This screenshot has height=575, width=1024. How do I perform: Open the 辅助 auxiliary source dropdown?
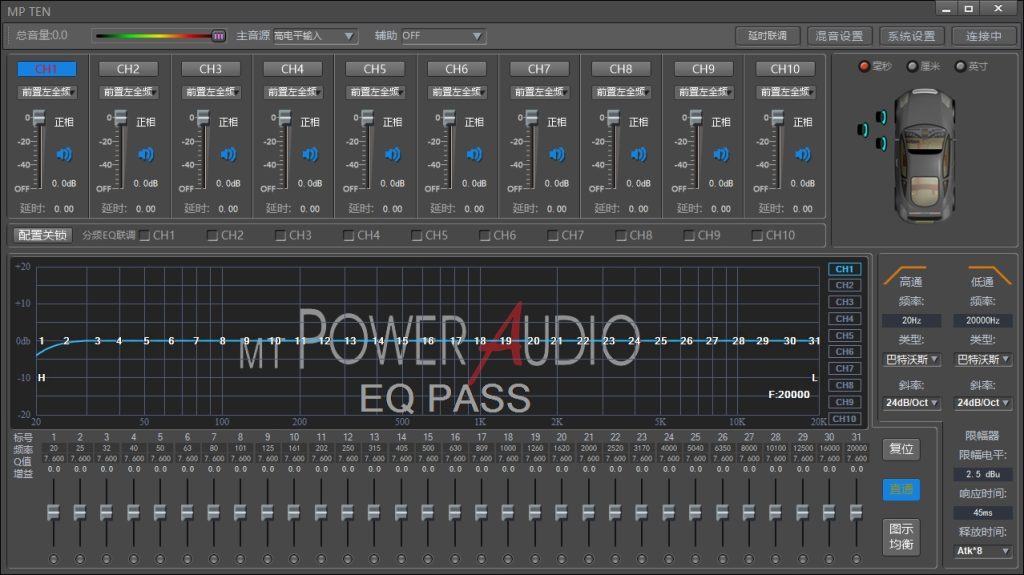click(443, 36)
